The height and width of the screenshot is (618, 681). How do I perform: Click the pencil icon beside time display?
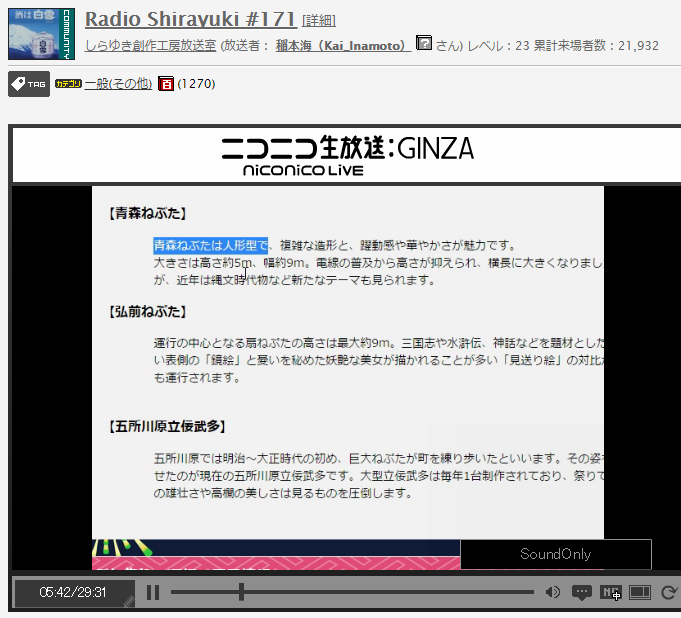coord(129,601)
